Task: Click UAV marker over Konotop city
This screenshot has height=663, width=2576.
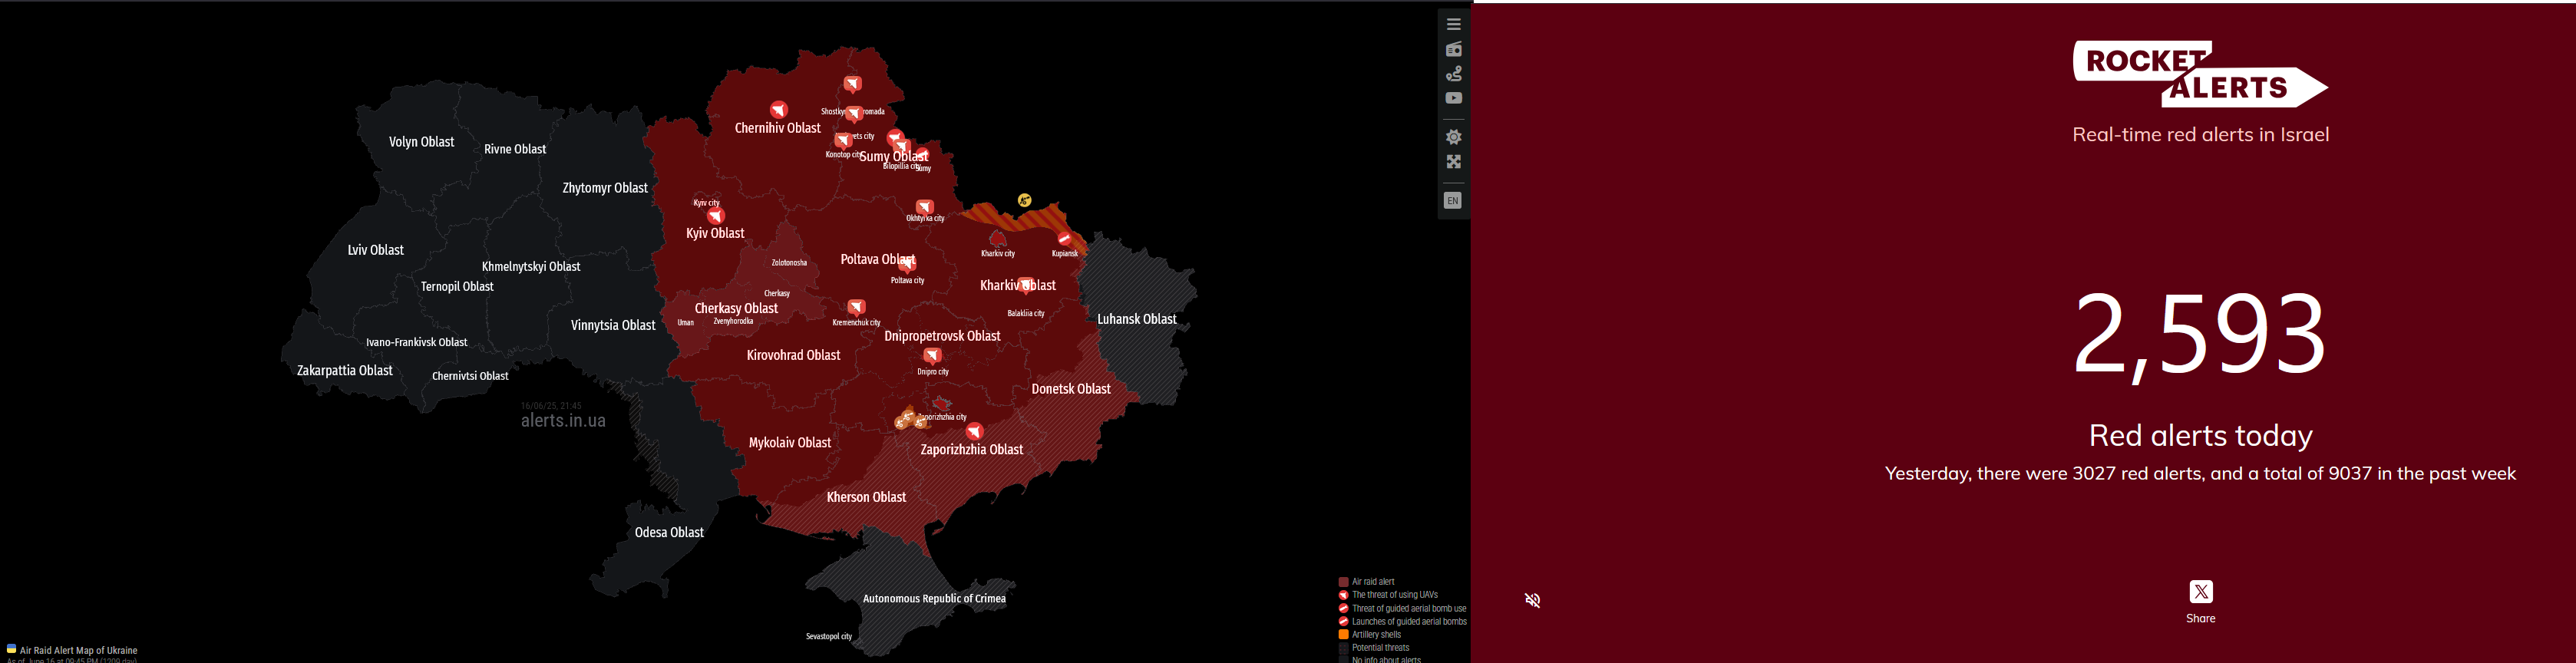Action: 844,141
